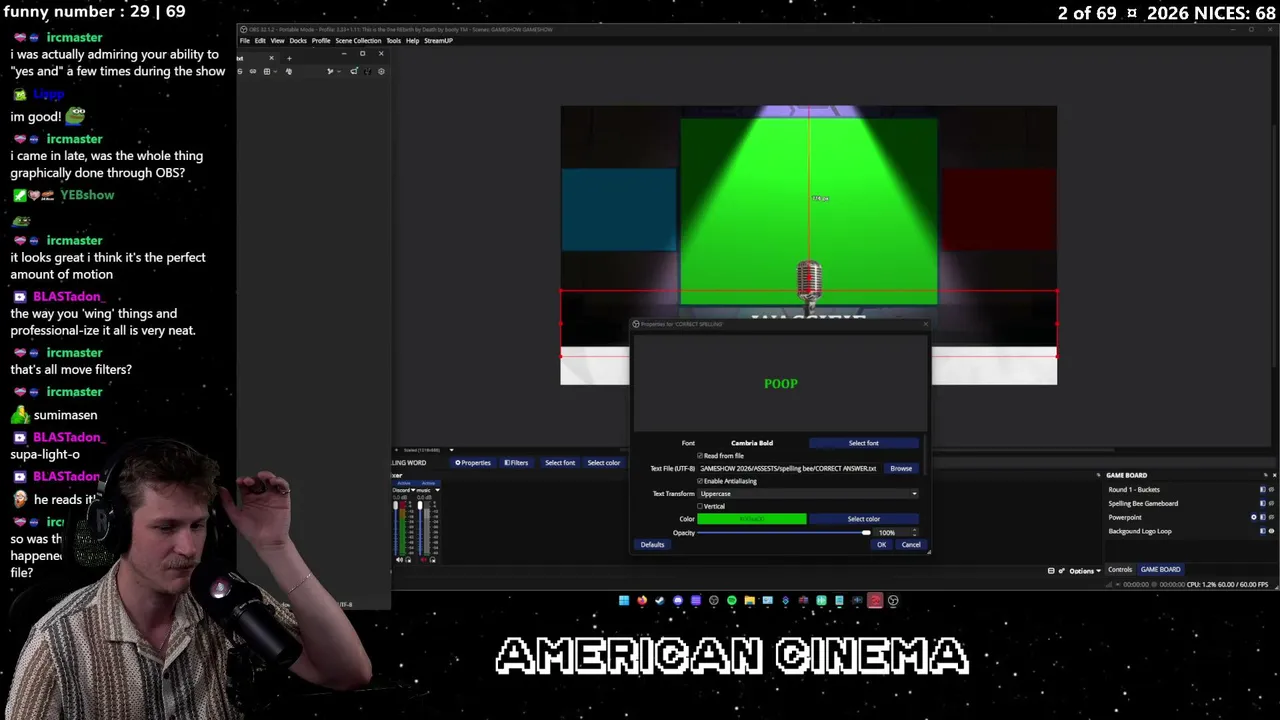Open the Discord mixer channel dropdown
Image resolution: width=1280 pixels, height=720 pixels.
tap(413, 490)
